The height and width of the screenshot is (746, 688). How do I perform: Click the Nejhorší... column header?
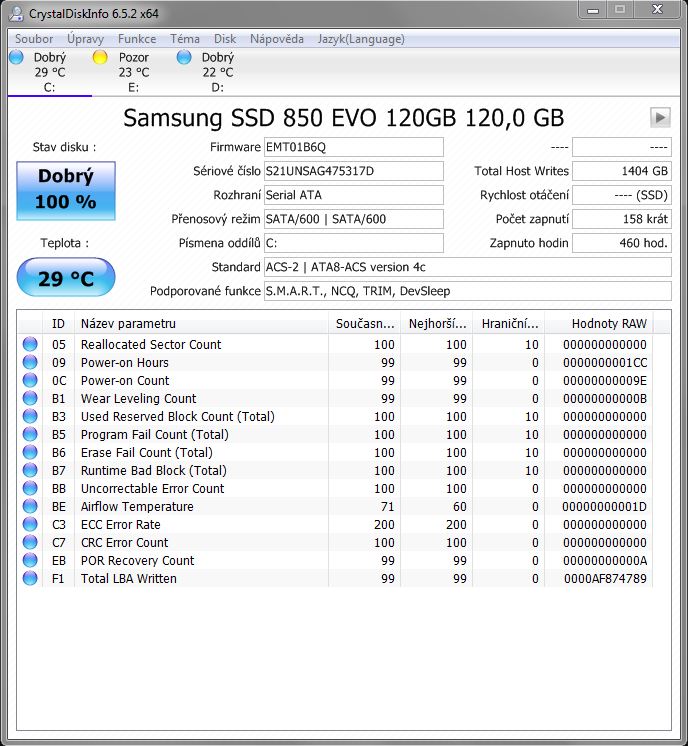[437, 324]
